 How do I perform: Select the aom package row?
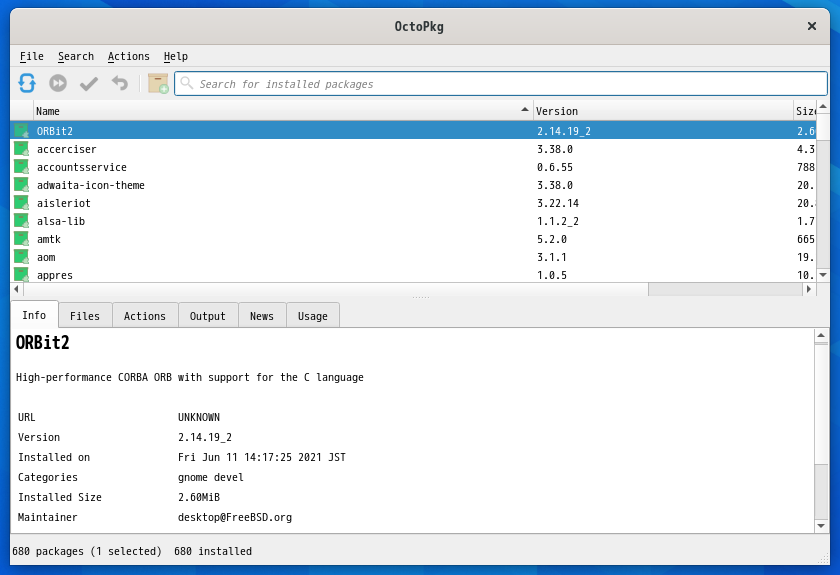[413, 257]
